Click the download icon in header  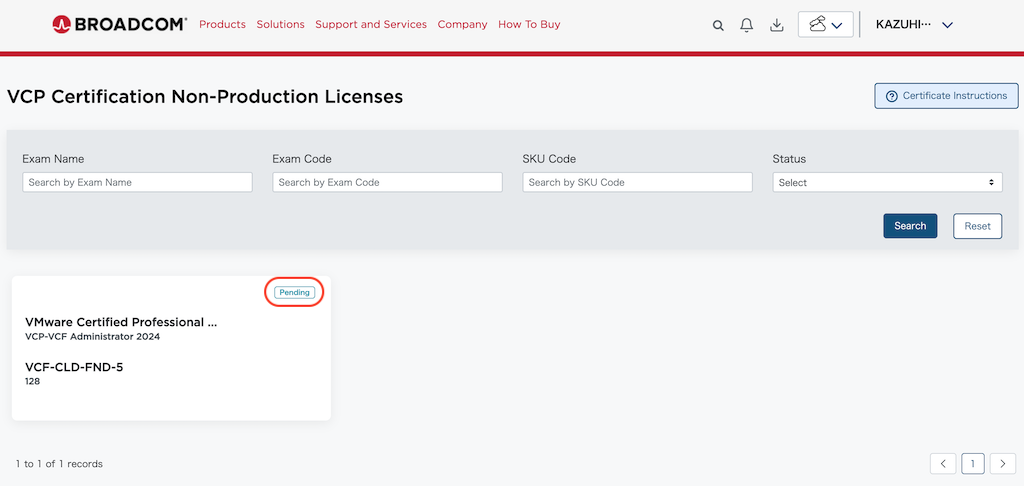tap(776, 25)
